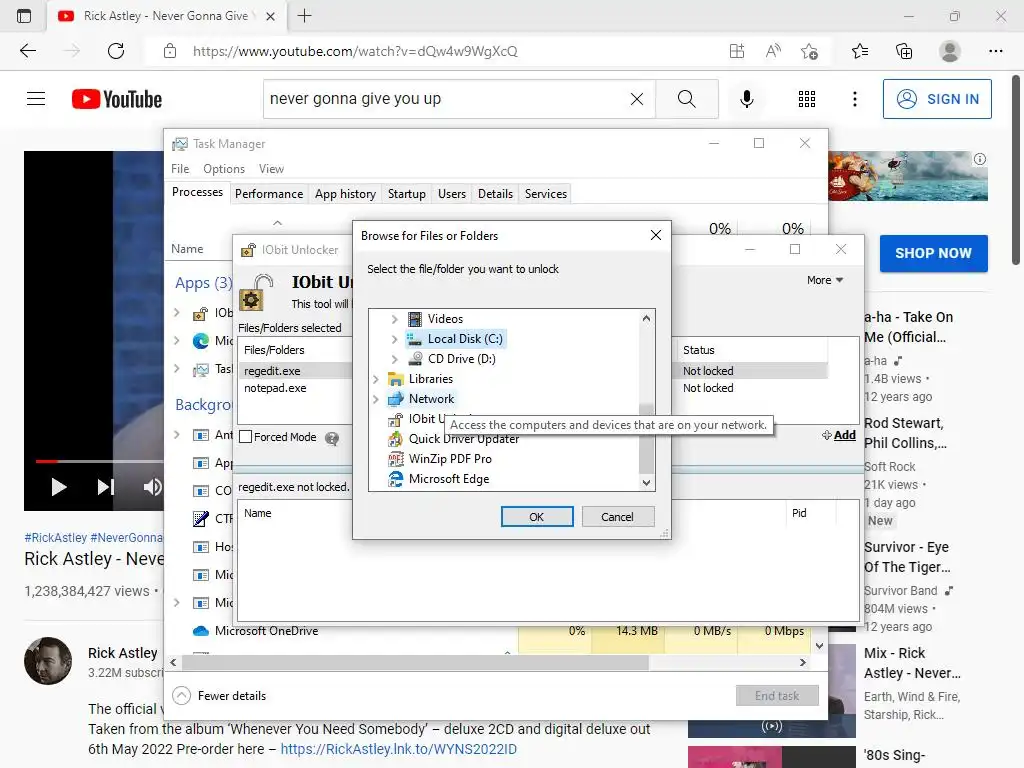Screen dimensions: 1024x768
Task: Open Read aloud icon in address bar
Action: click(x=773, y=51)
